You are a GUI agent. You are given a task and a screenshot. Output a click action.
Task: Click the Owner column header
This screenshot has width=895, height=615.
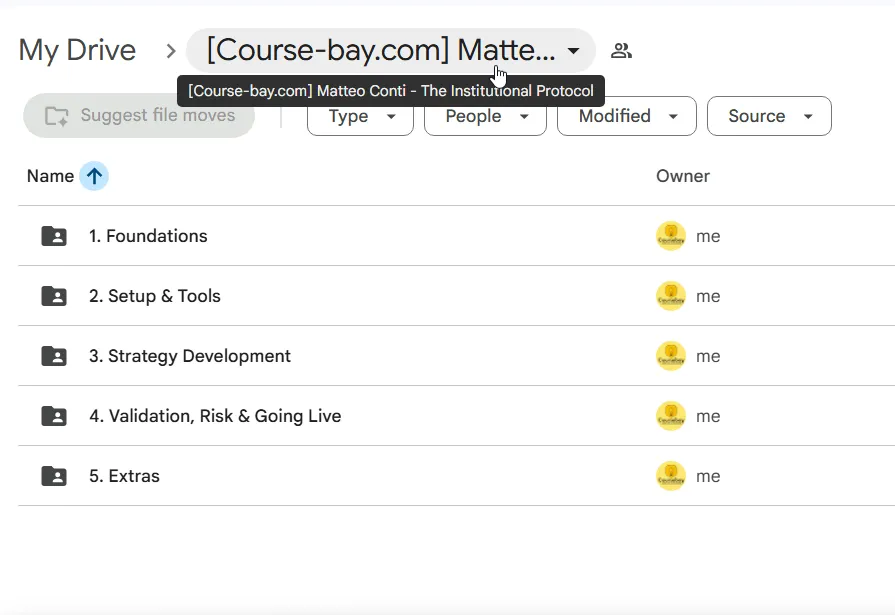(683, 176)
